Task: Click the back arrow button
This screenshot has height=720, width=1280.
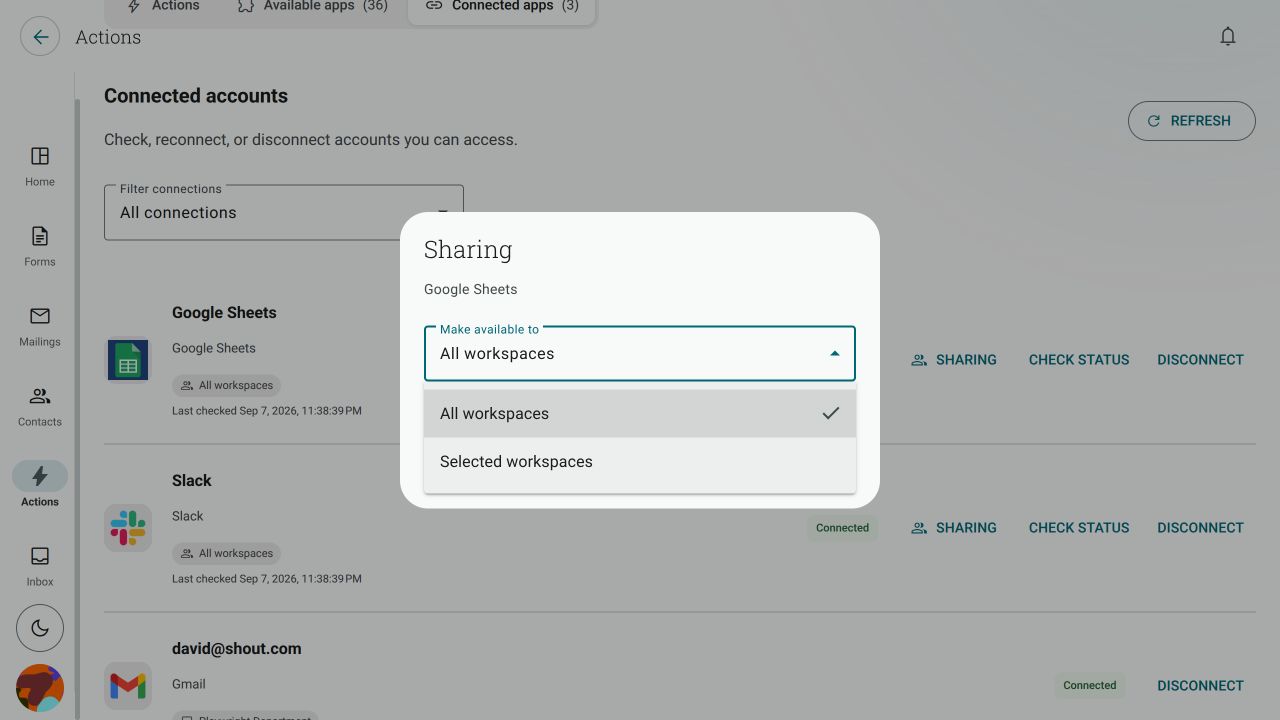Action: click(40, 37)
